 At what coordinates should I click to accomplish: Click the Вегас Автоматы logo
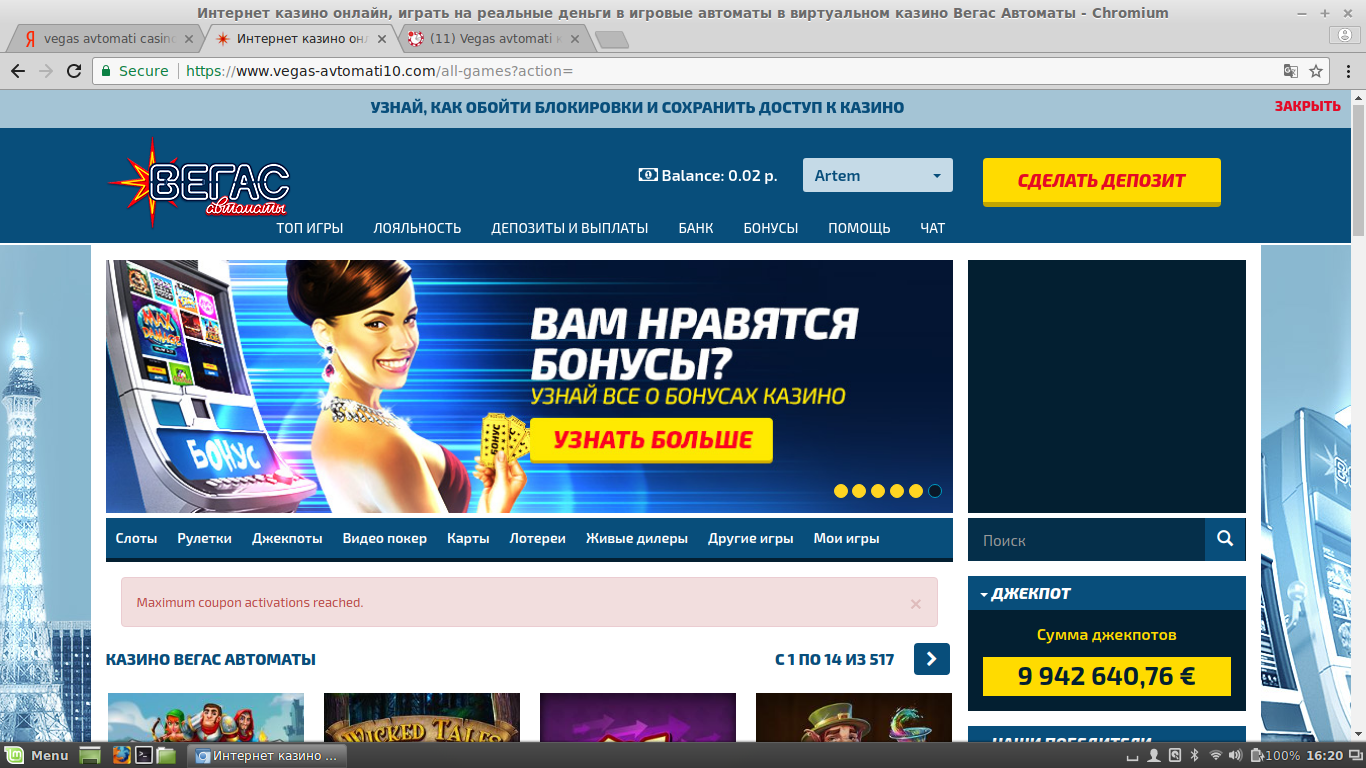(x=199, y=182)
